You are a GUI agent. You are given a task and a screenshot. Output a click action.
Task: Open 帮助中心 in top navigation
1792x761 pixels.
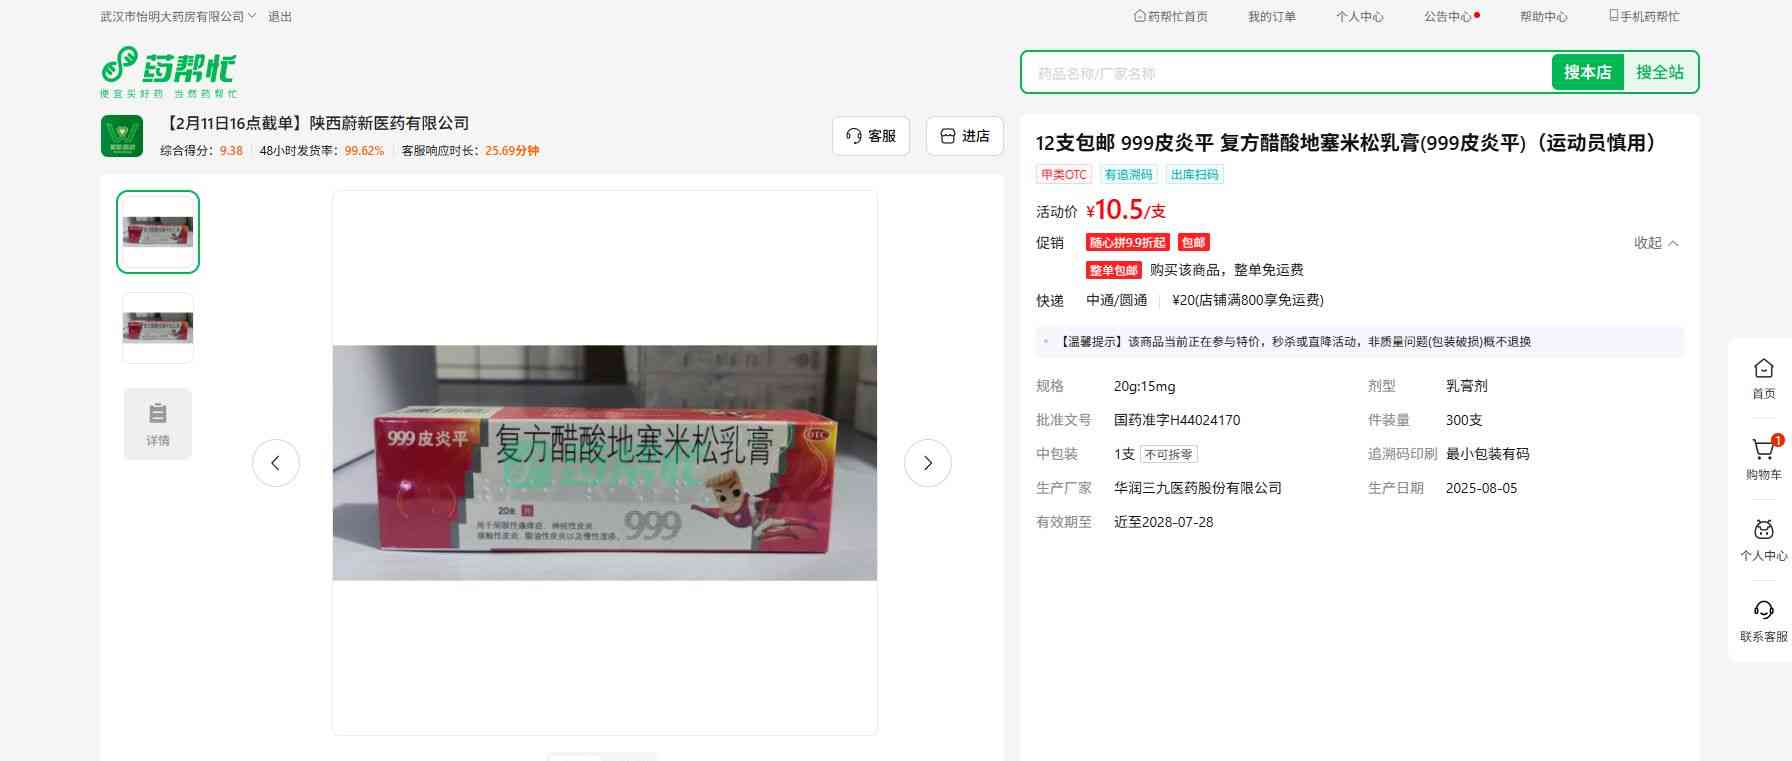1543,17
